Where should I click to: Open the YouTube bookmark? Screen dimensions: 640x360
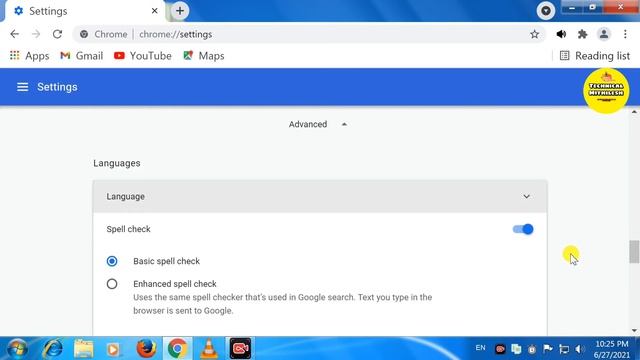coord(142,56)
